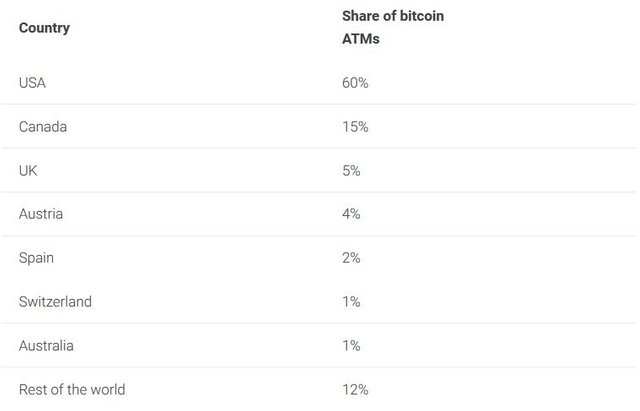Select the Canada row label
Image resolution: width=640 pixels, height=411 pixels.
coord(43,127)
